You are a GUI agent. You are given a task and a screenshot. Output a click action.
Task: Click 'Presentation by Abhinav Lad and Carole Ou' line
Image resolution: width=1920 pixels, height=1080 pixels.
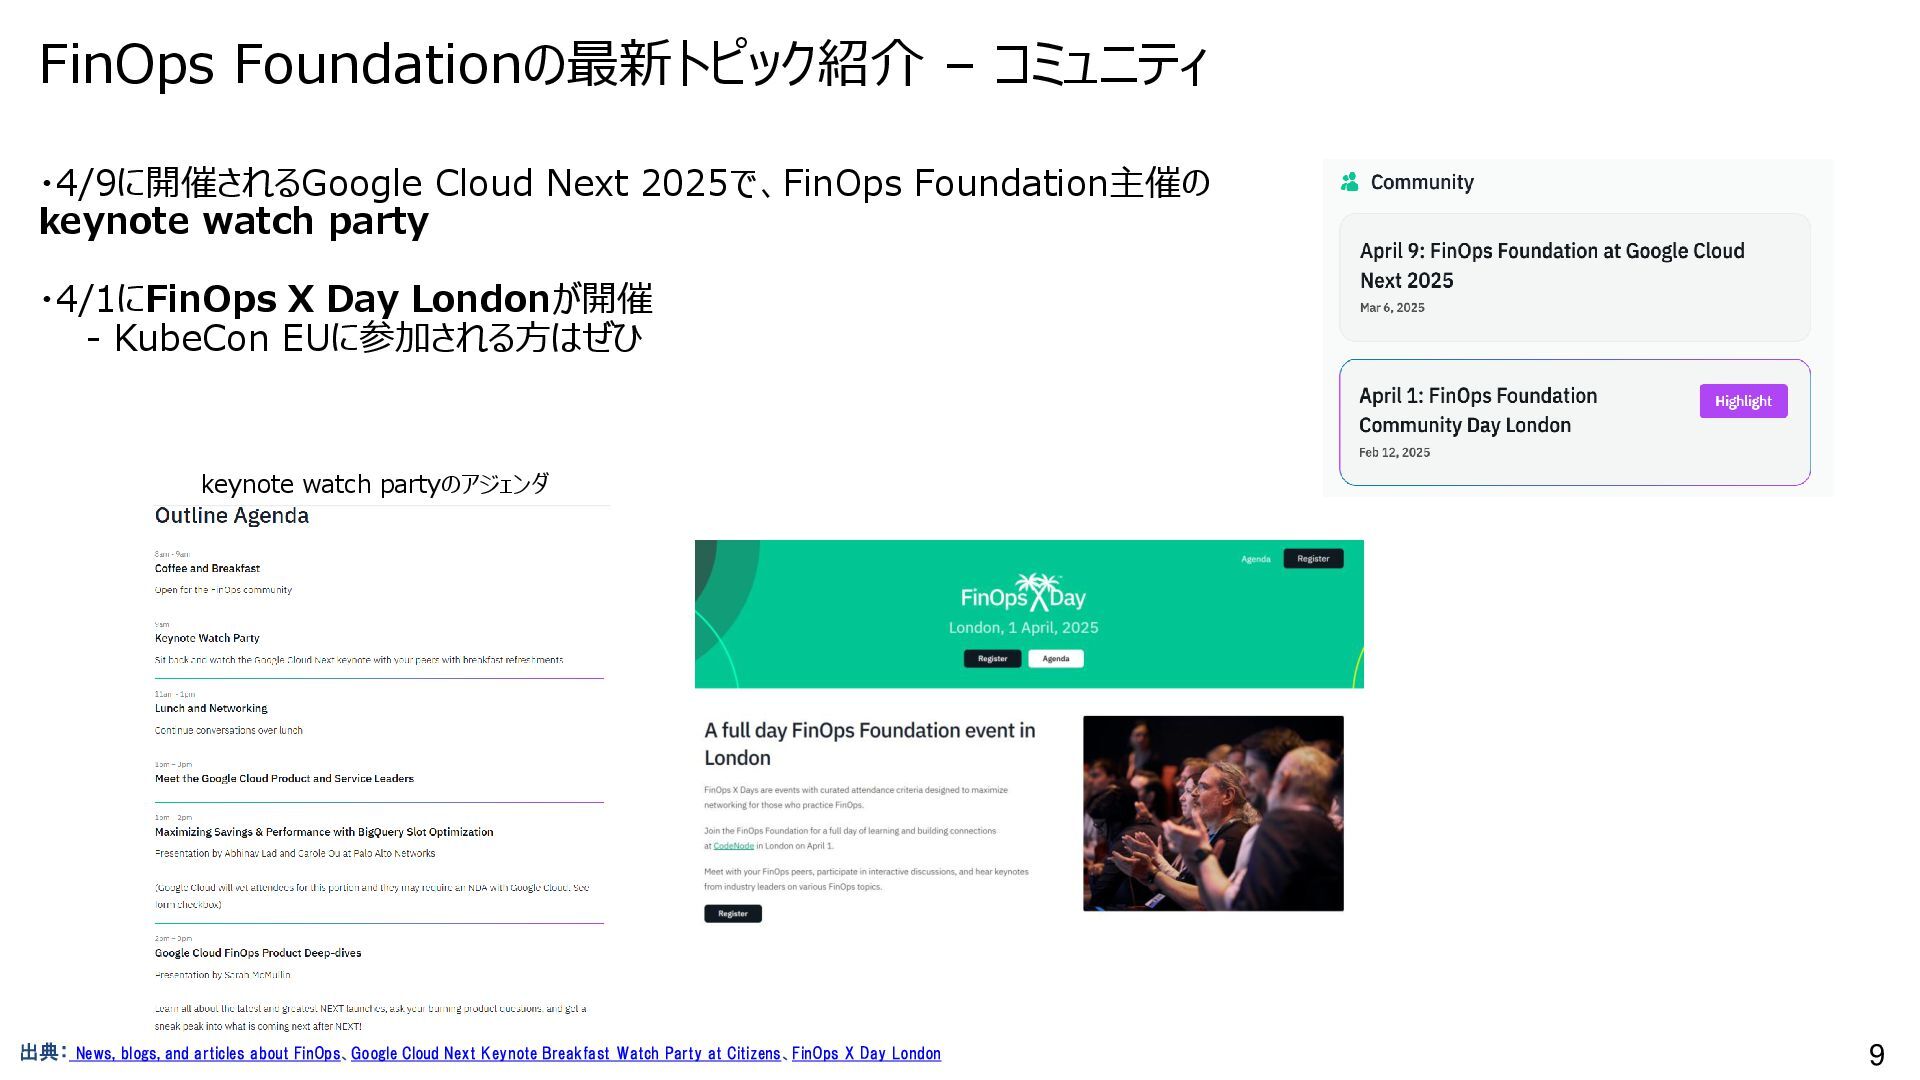[x=295, y=853]
